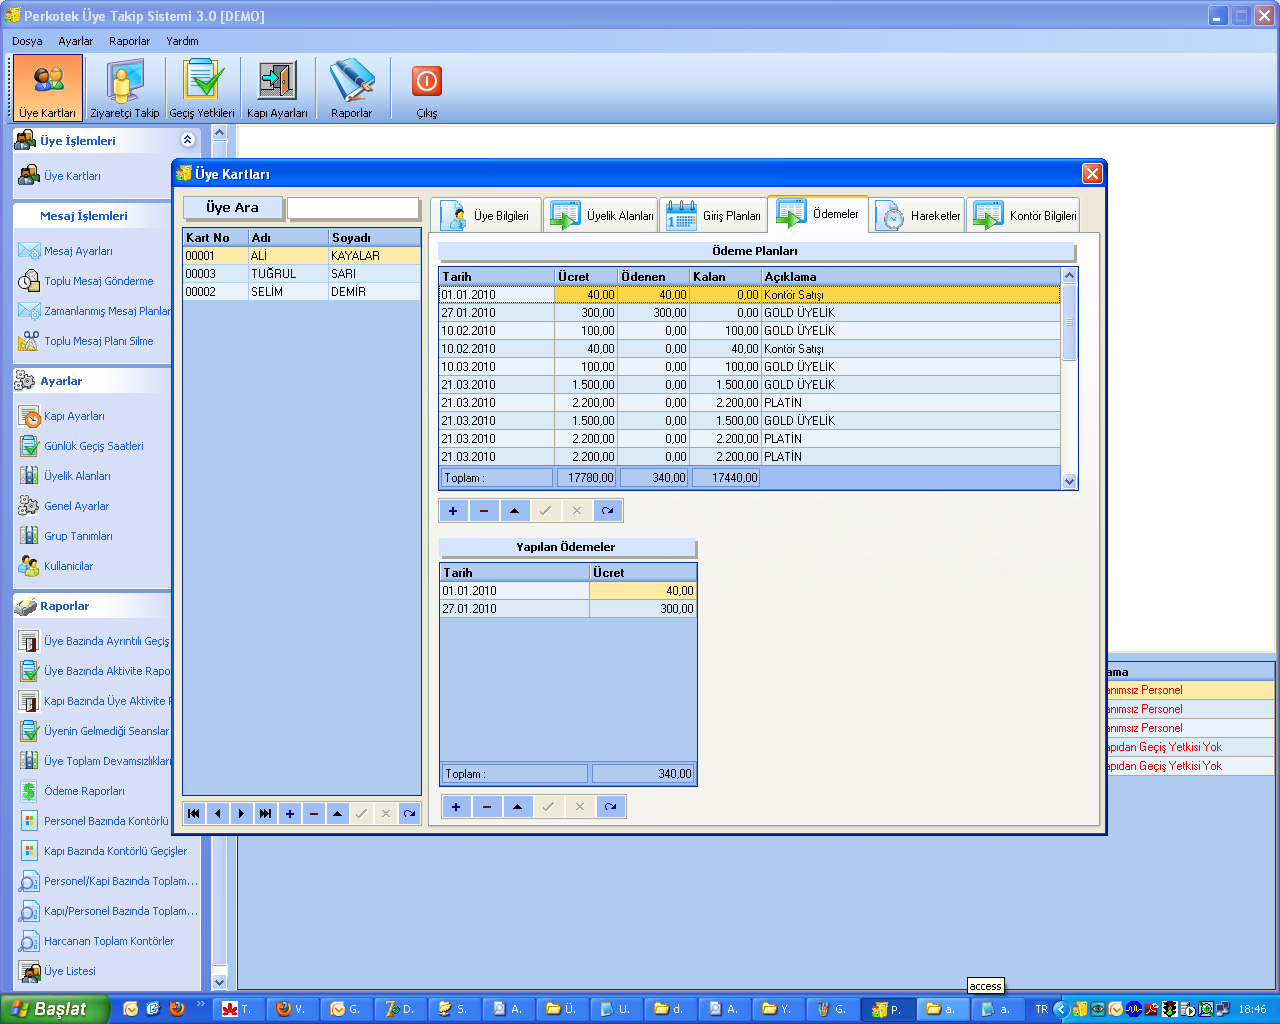This screenshot has width=1280, height=1024.
Task: Open the Ayarlar menu
Action: (x=75, y=41)
